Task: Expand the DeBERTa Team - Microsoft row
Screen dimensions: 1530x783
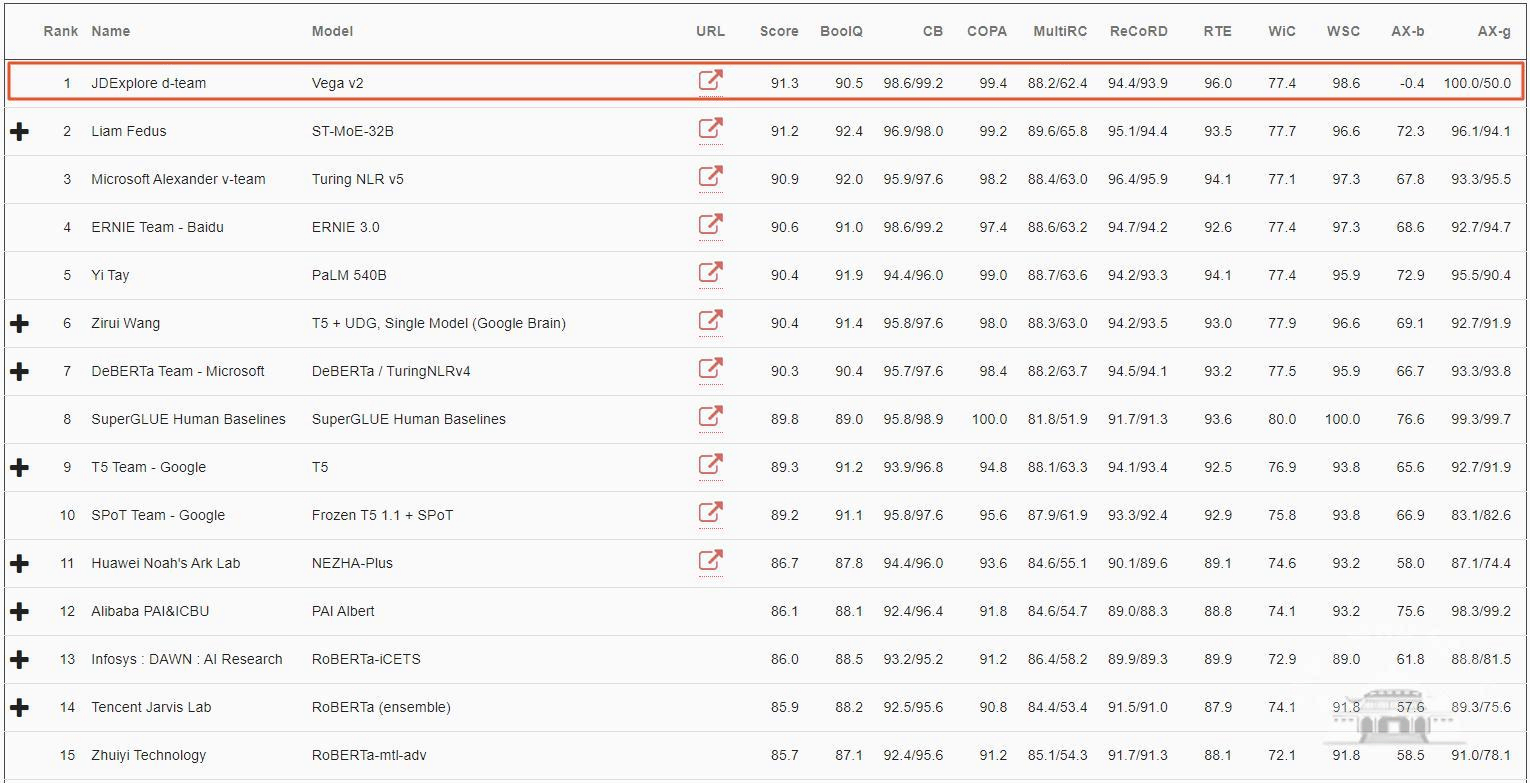Action: coord(19,371)
